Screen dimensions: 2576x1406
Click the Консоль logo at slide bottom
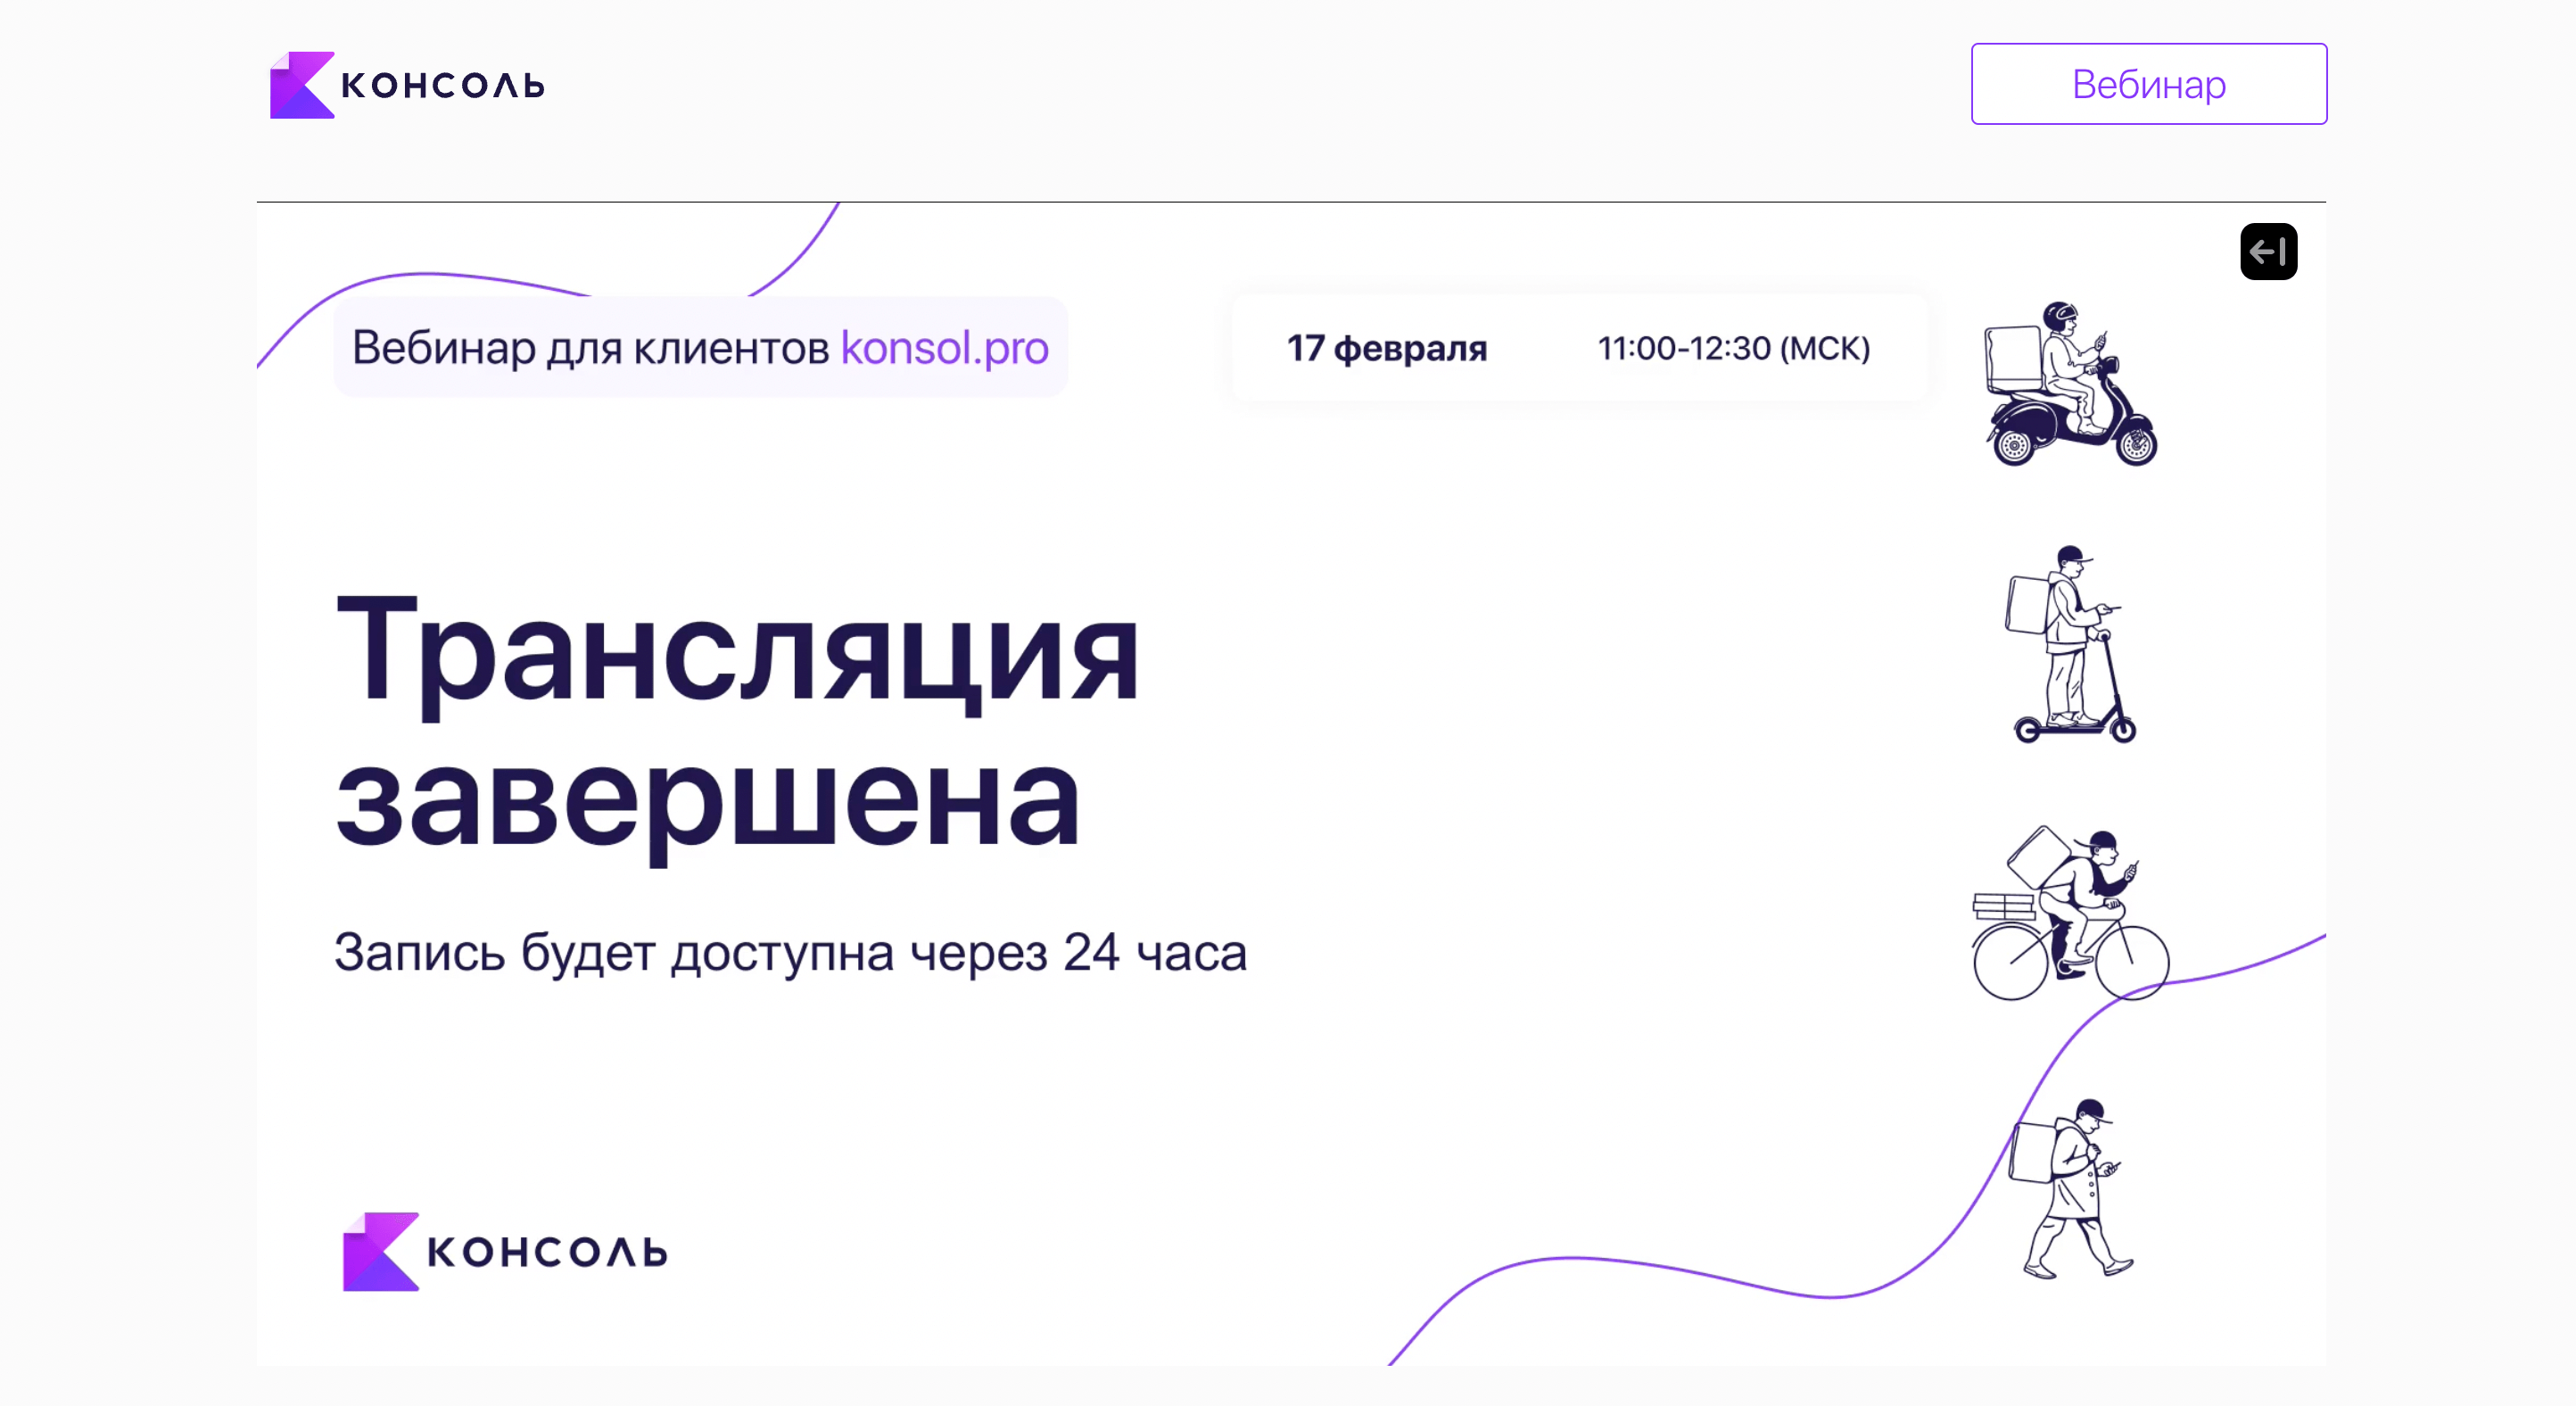tap(505, 1251)
